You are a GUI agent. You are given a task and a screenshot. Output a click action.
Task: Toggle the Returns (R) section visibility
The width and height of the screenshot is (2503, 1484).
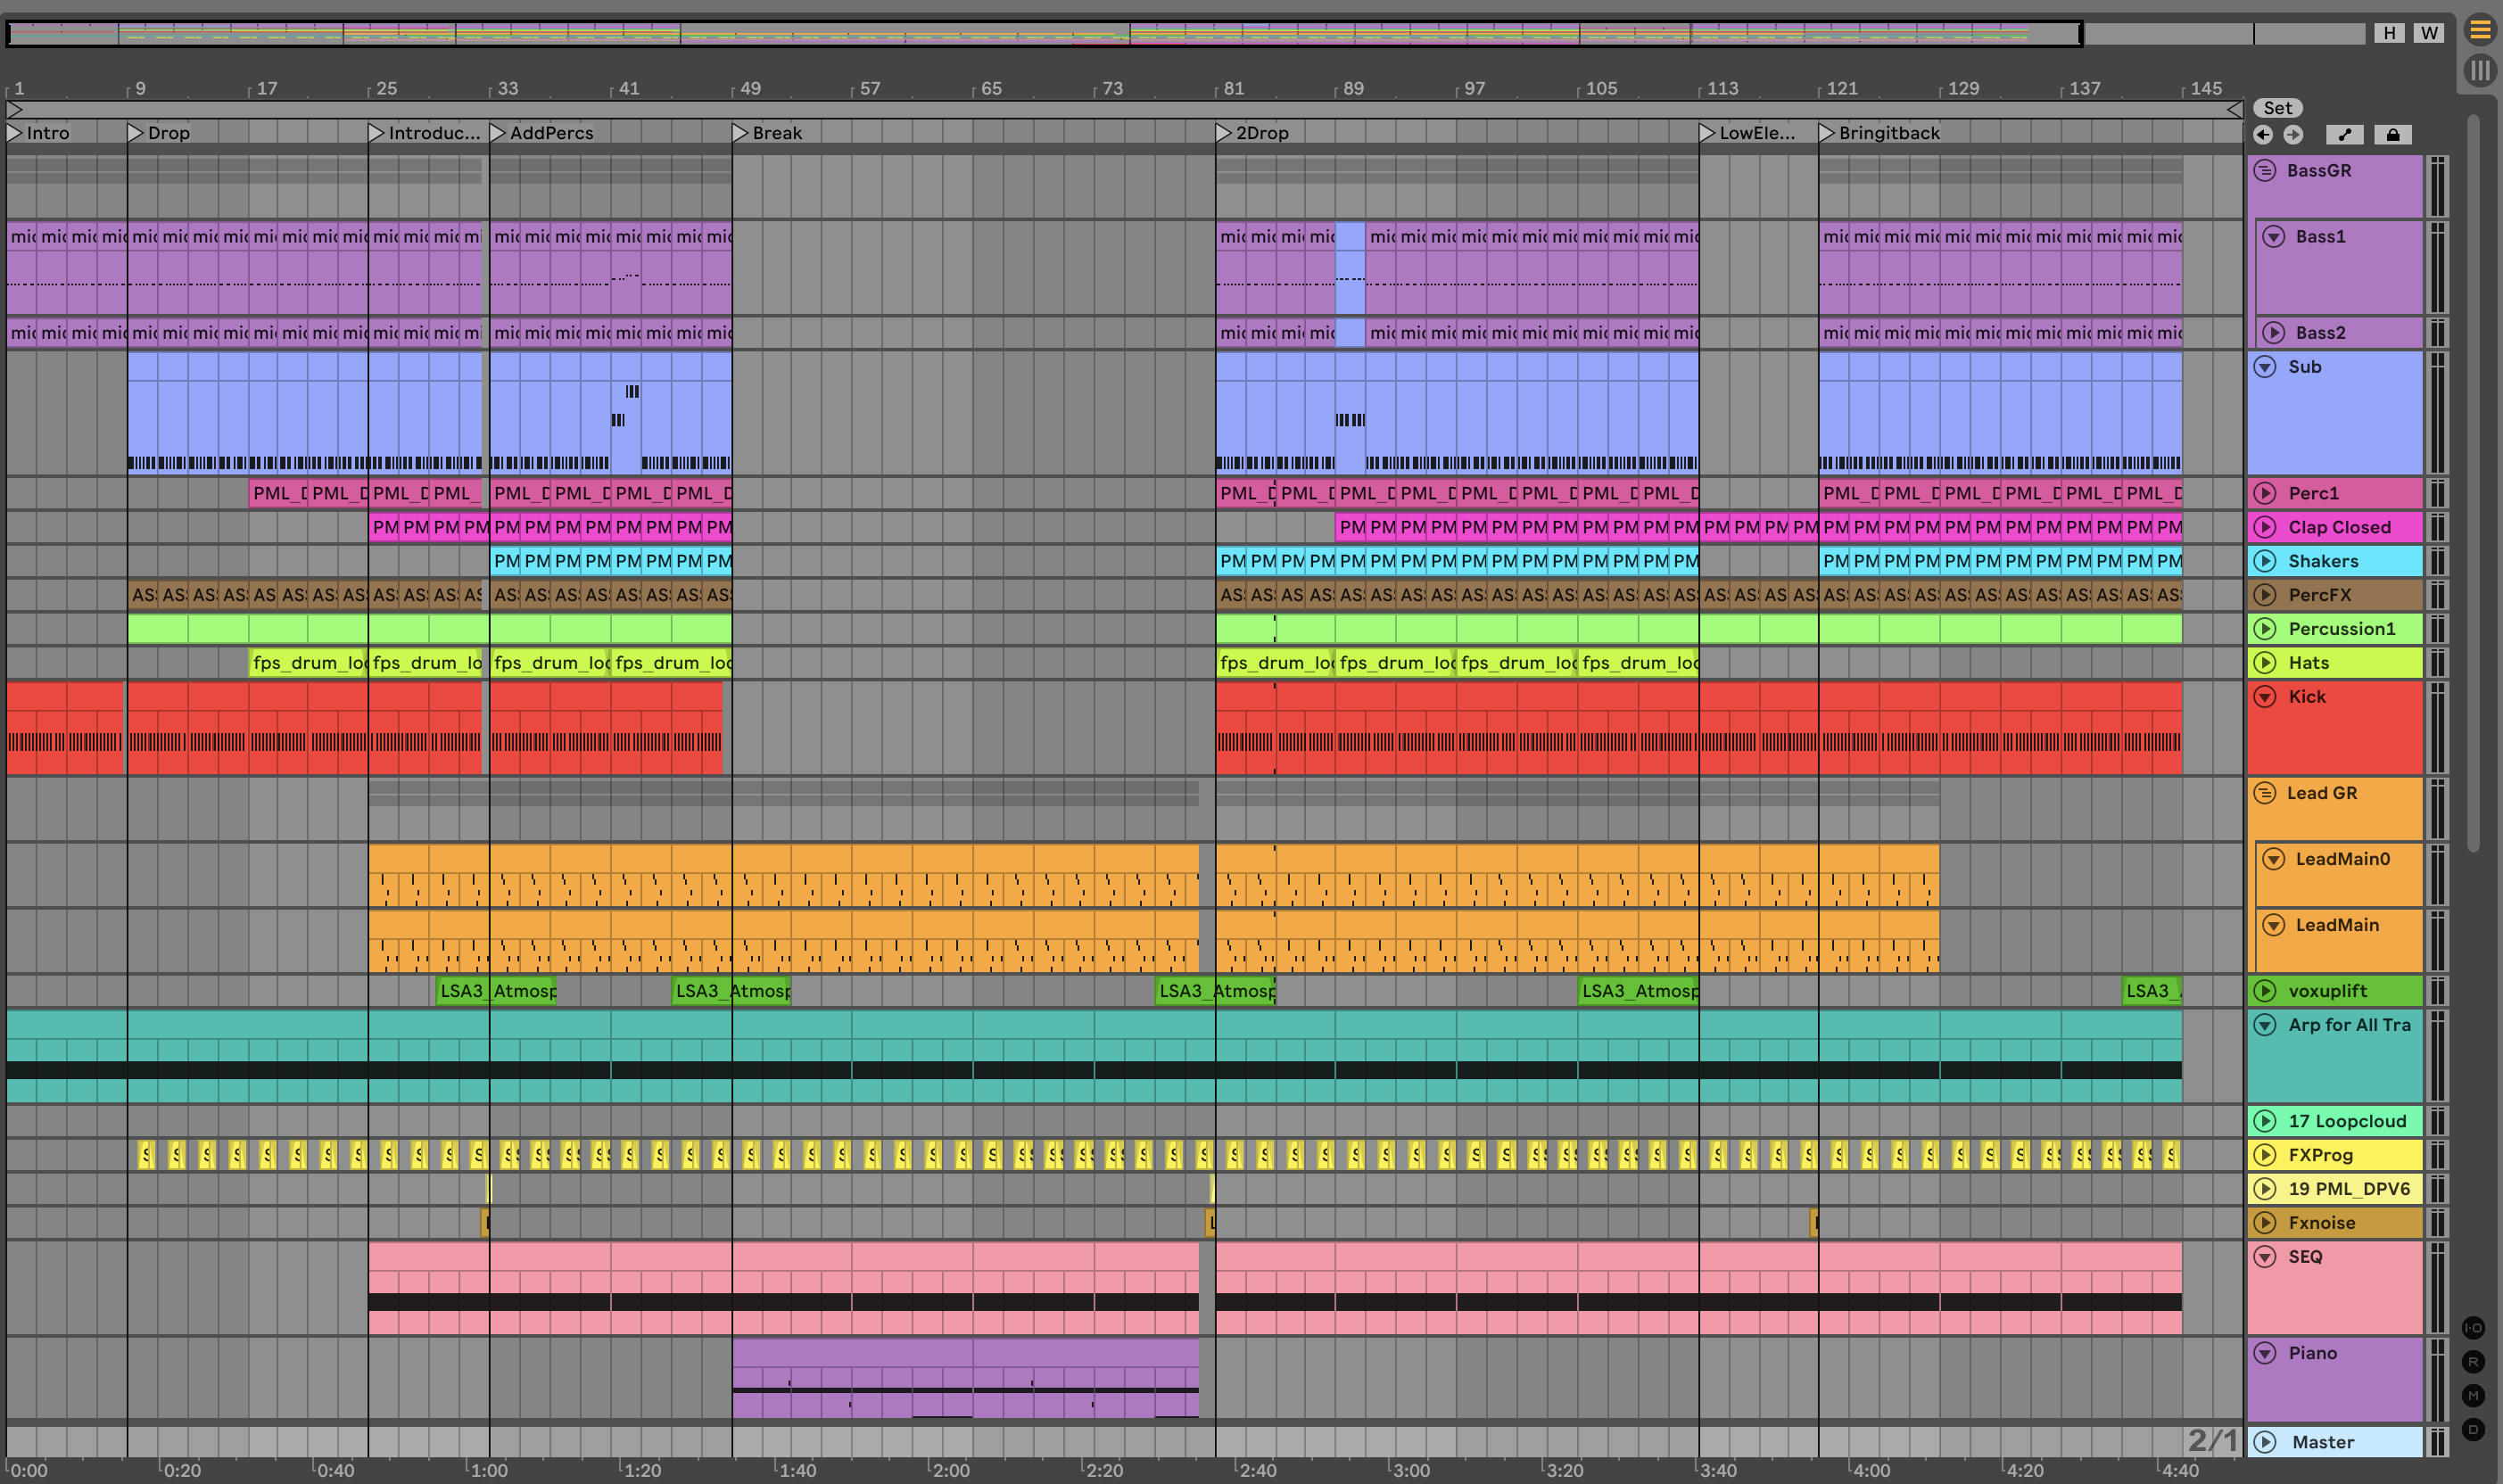point(2473,1362)
